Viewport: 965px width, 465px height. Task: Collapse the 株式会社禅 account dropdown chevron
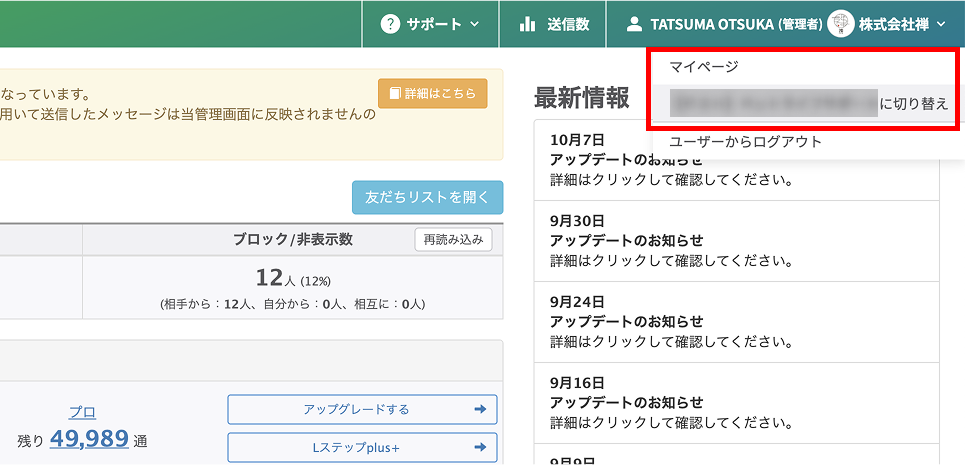(941, 24)
